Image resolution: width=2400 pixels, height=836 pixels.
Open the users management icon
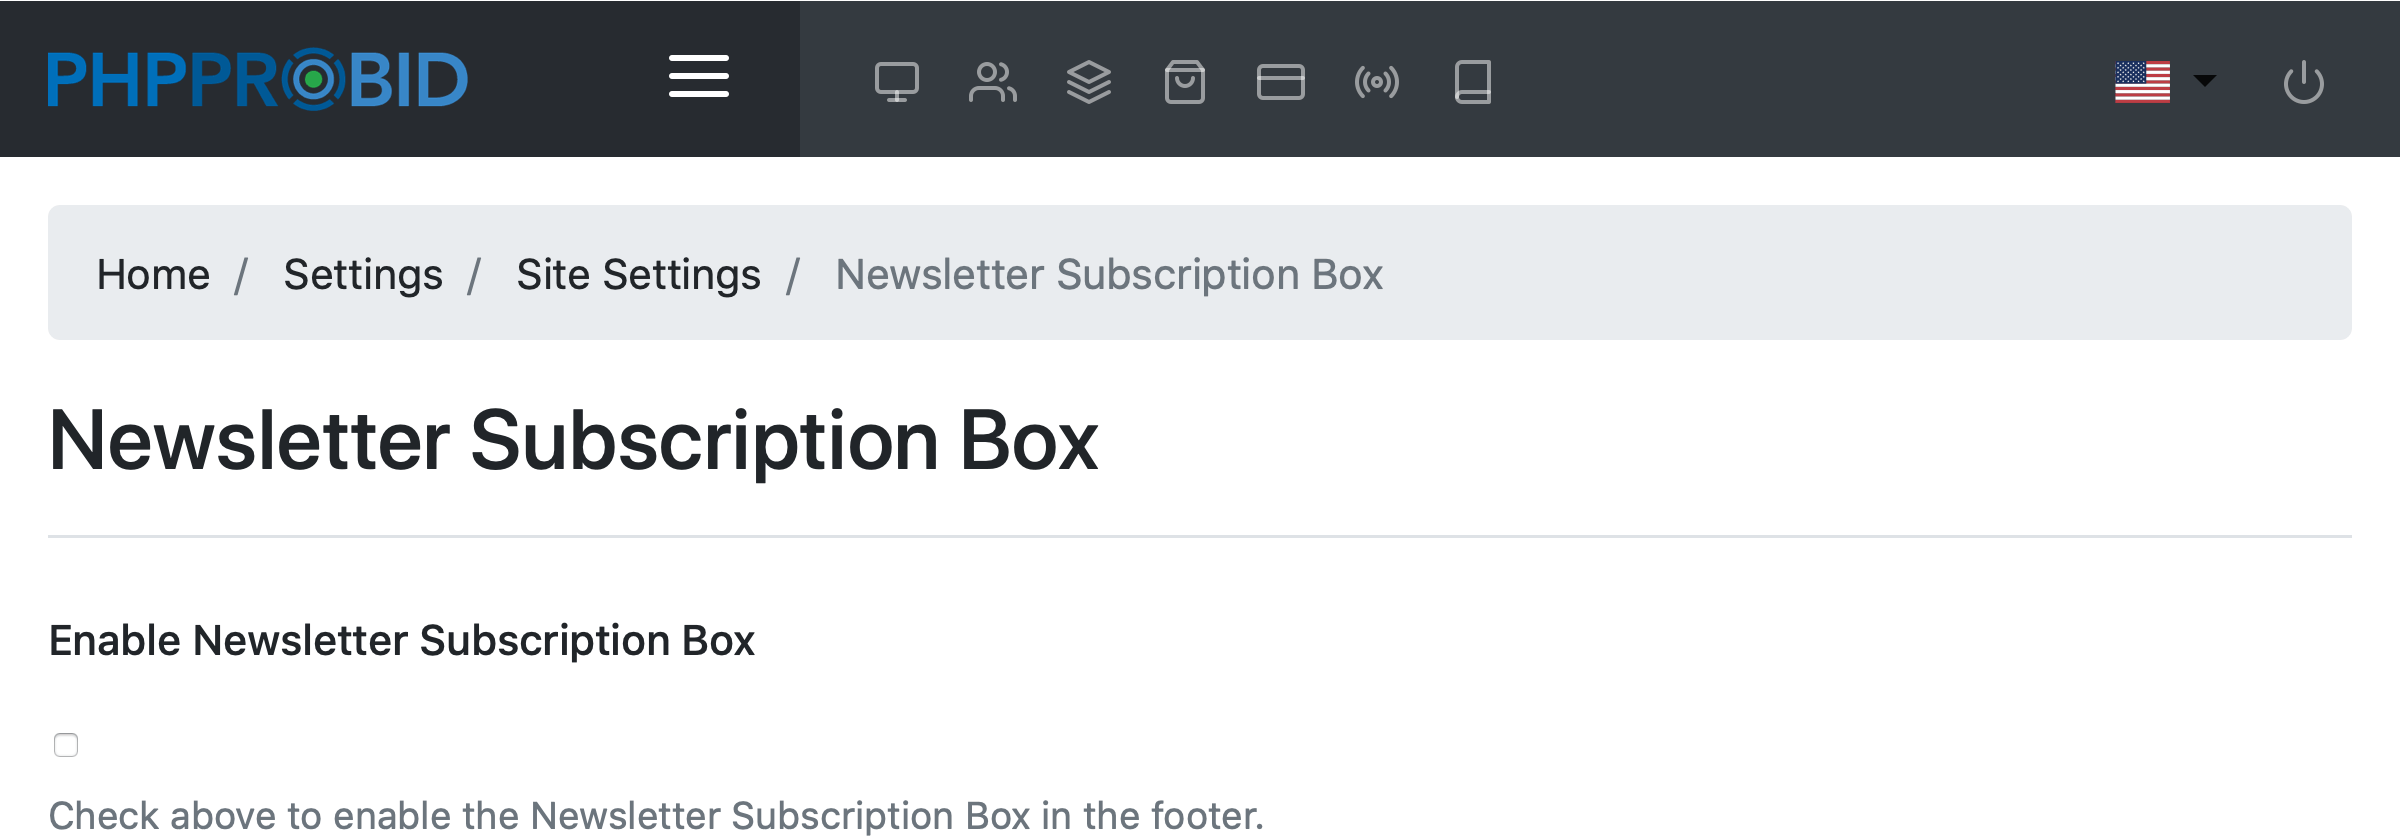coord(992,82)
